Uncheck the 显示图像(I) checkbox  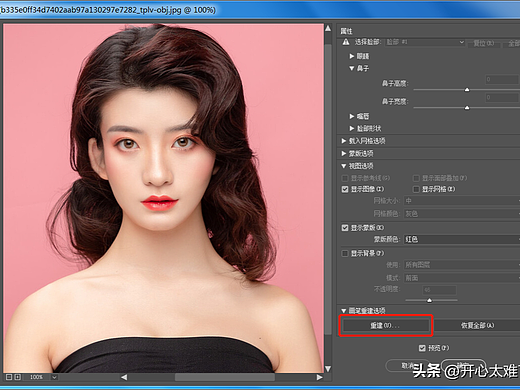point(345,189)
